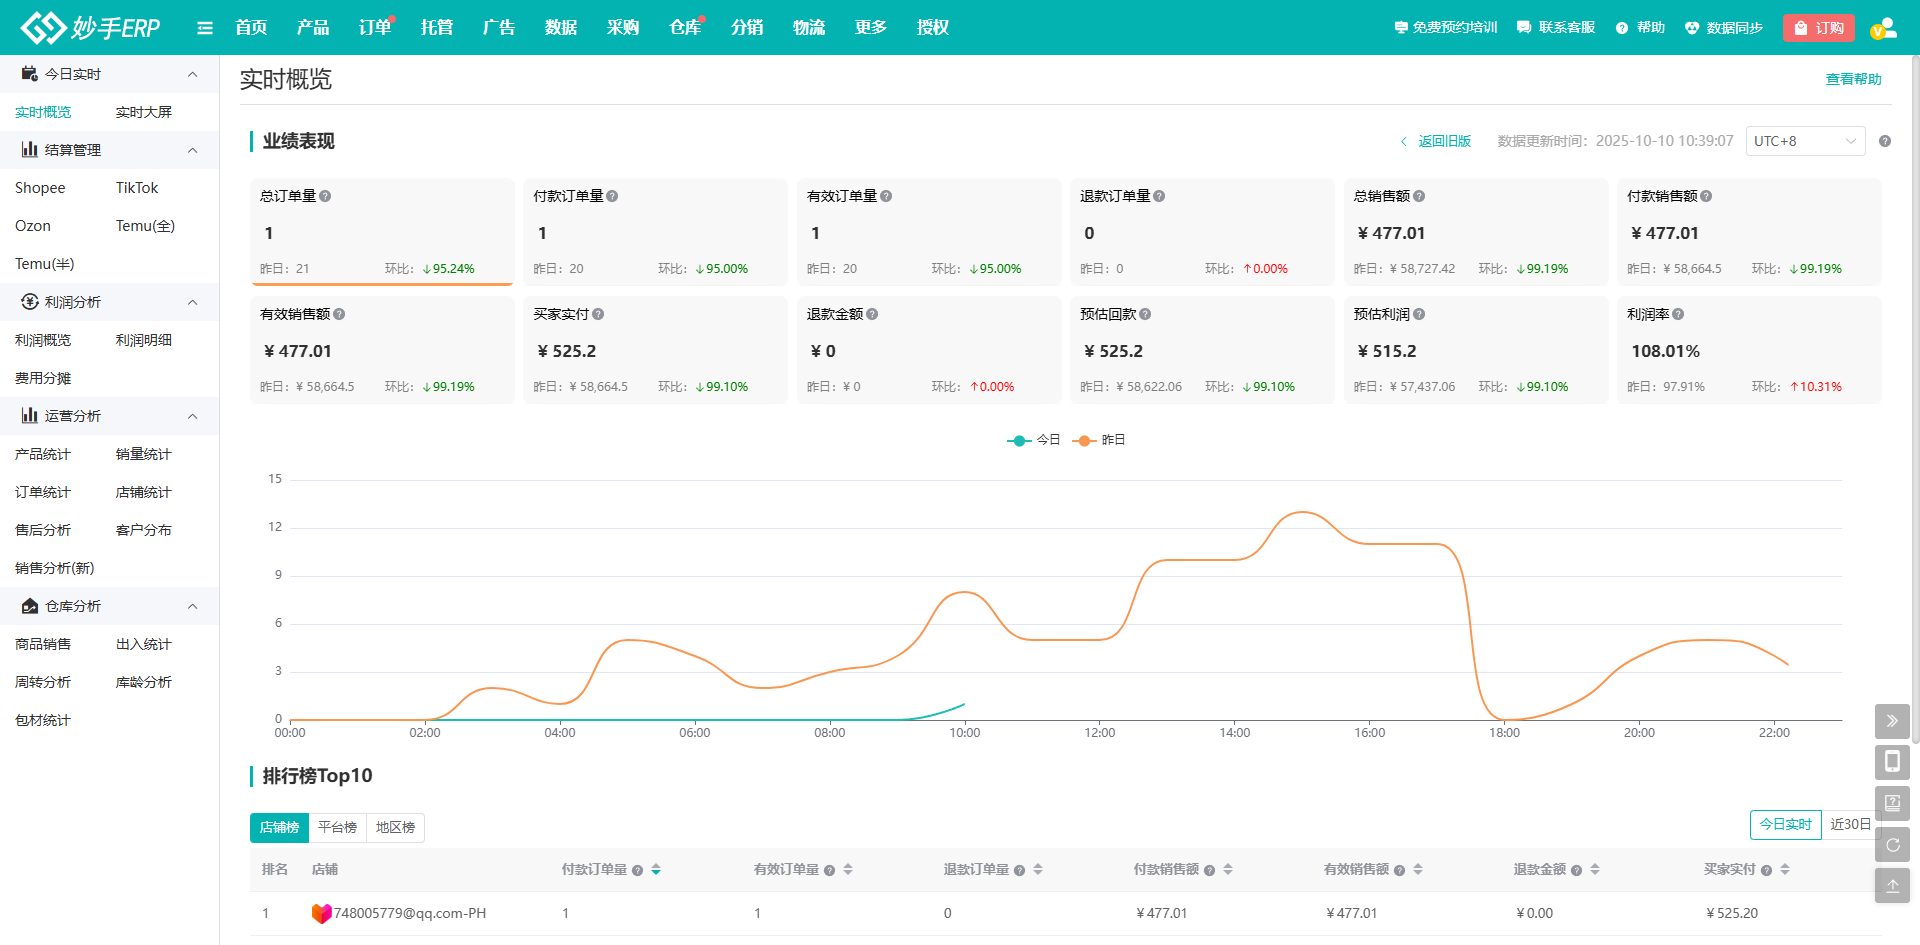Open the UTC+8 timezone dropdown
The height and width of the screenshot is (945, 1920).
1805,141
